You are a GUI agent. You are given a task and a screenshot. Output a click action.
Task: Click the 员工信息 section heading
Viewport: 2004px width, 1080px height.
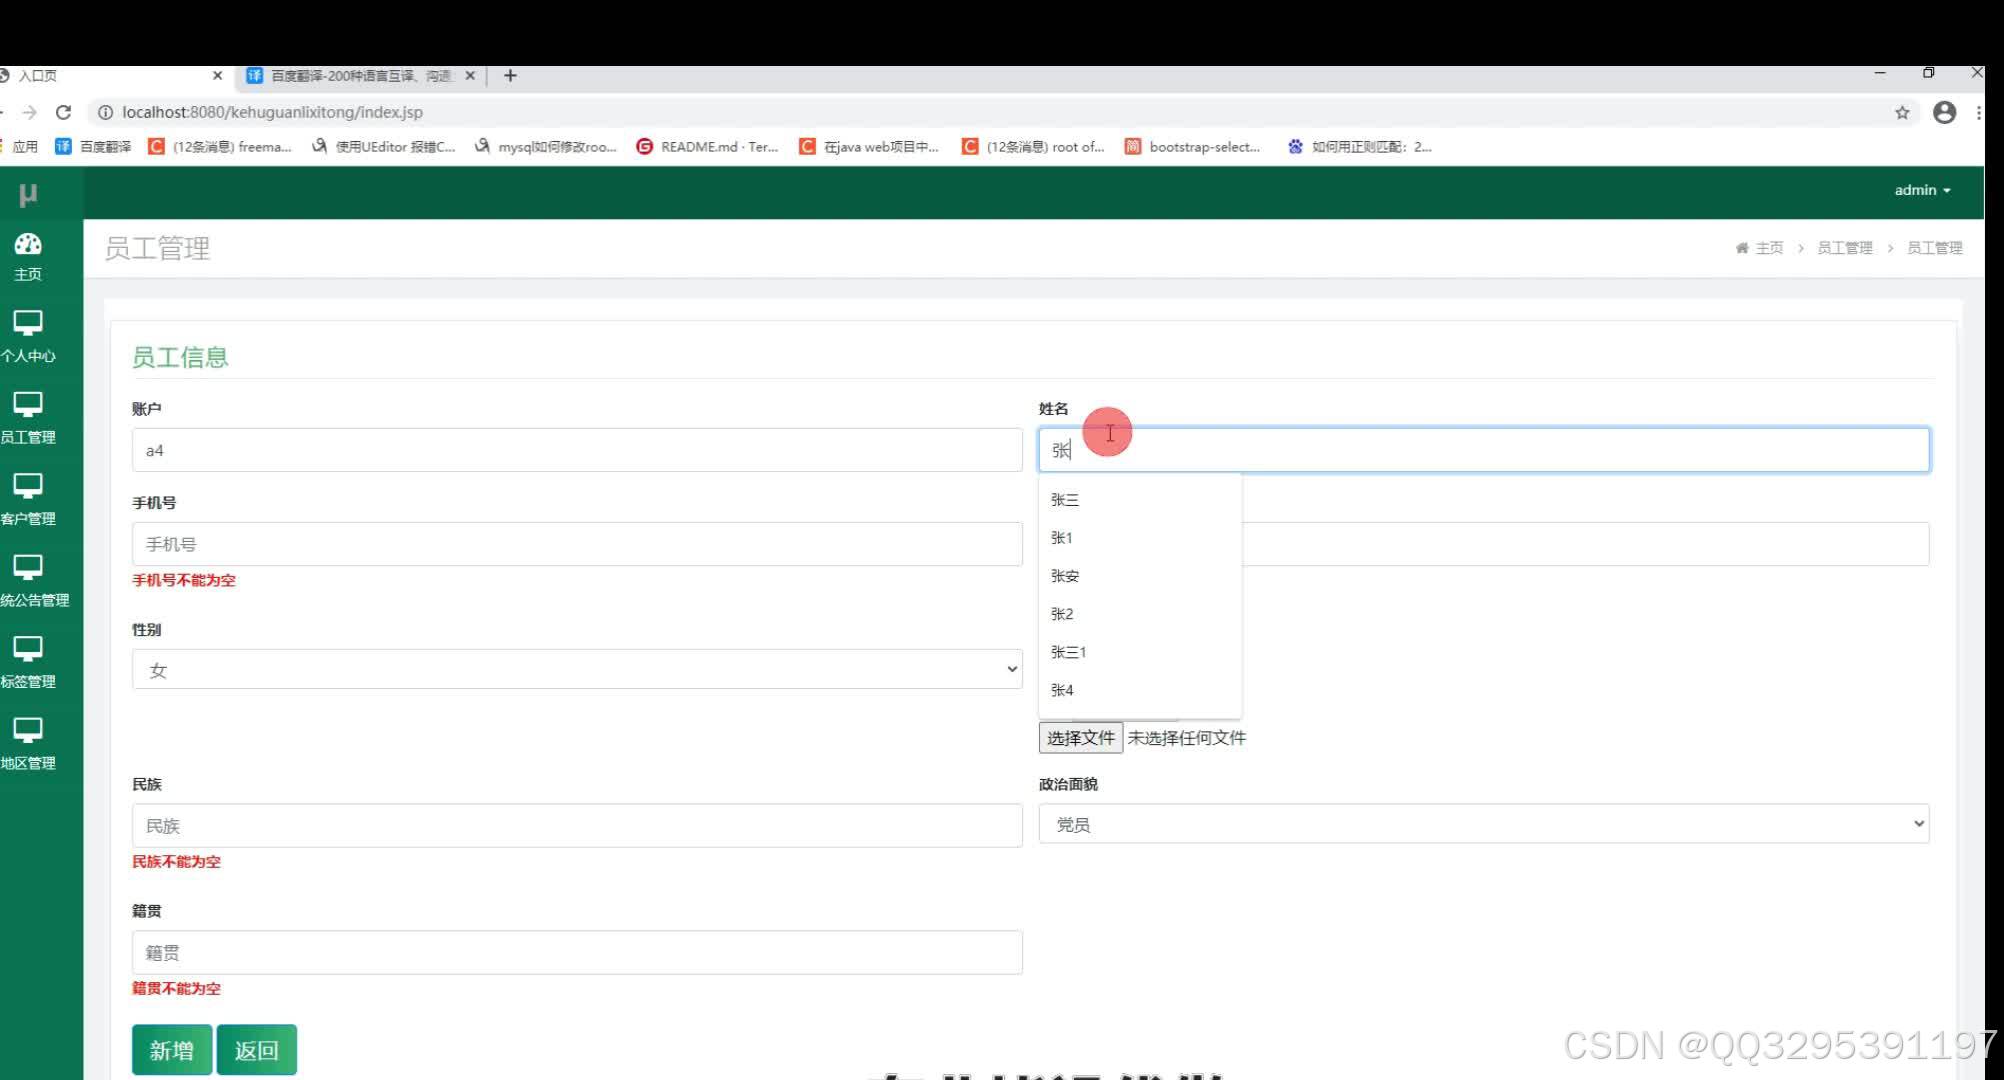[180, 357]
